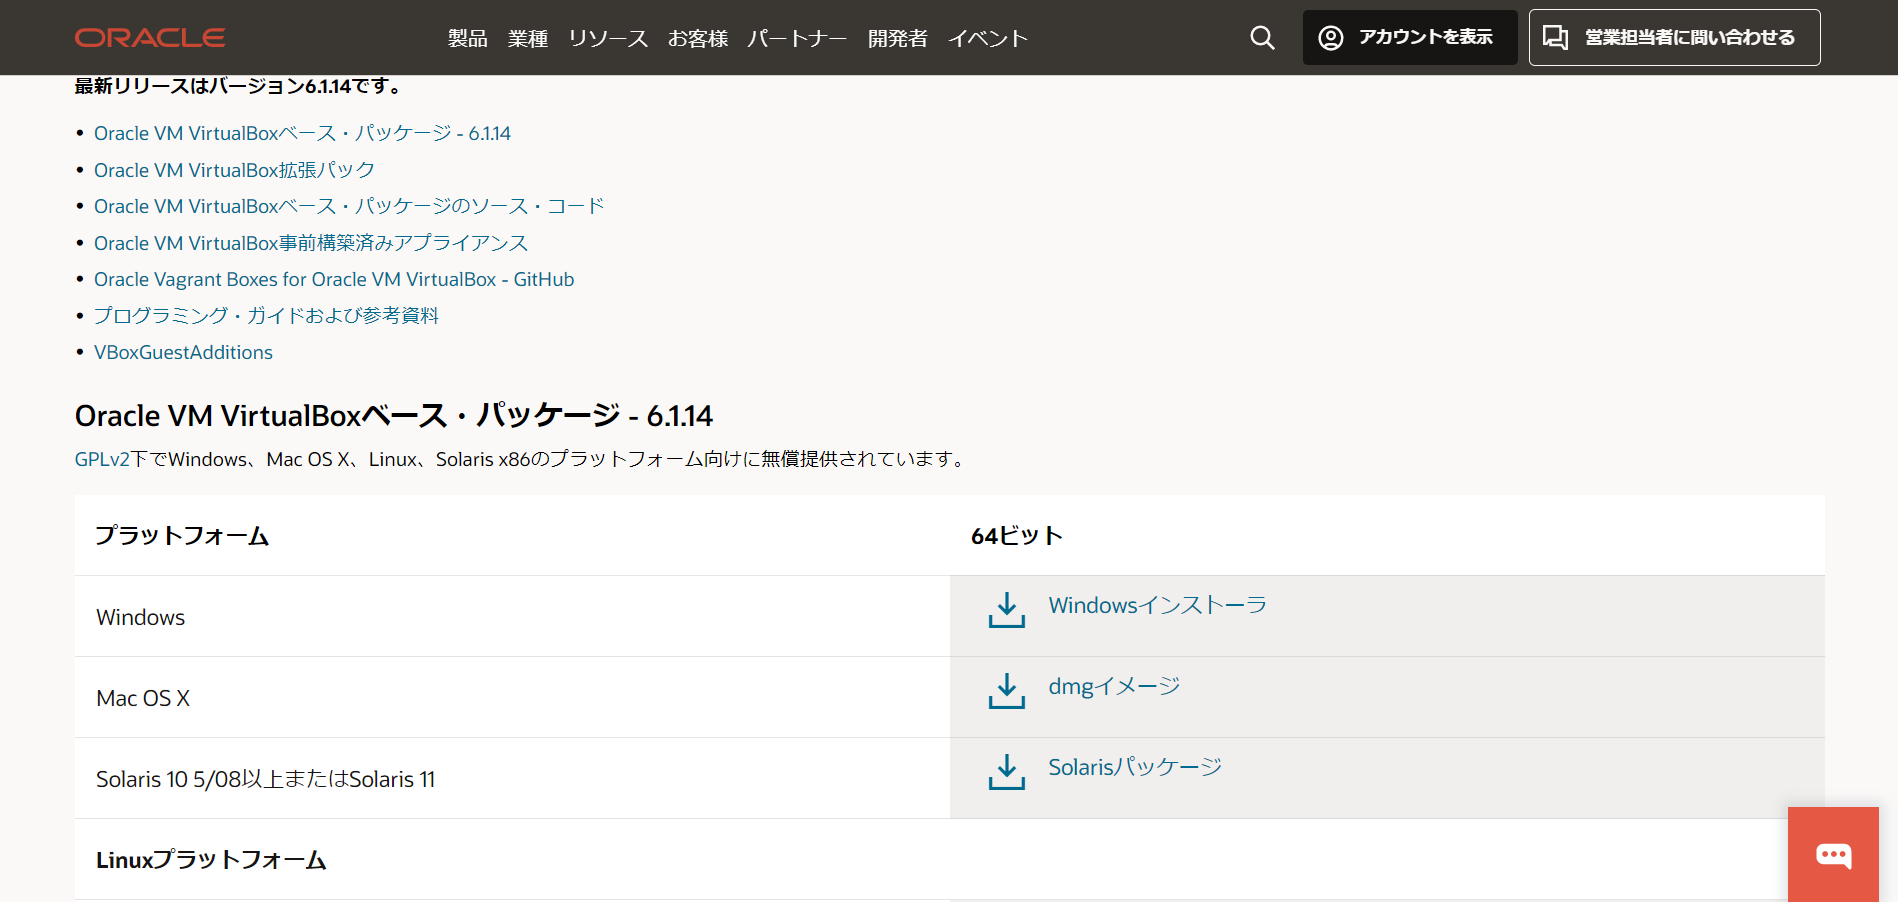
Task: Download the Solarisパッケージ link
Action: 1135,767
